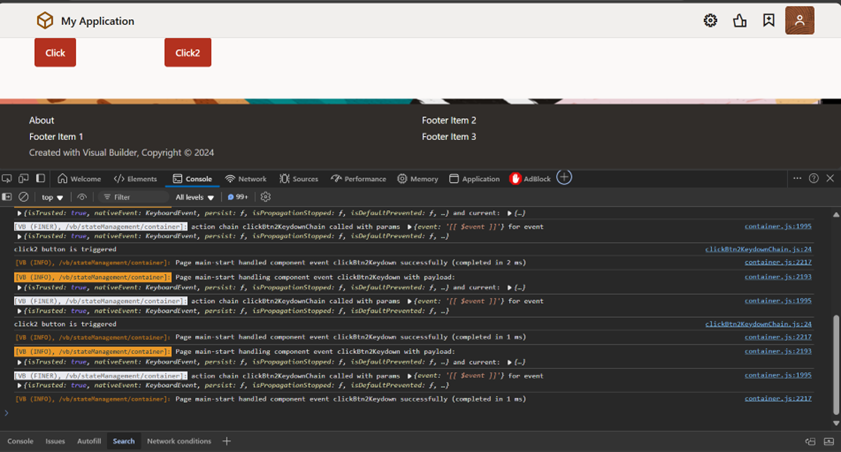Clear the console with the circle-slash icon
This screenshot has width=841, height=452.
click(24, 197)
